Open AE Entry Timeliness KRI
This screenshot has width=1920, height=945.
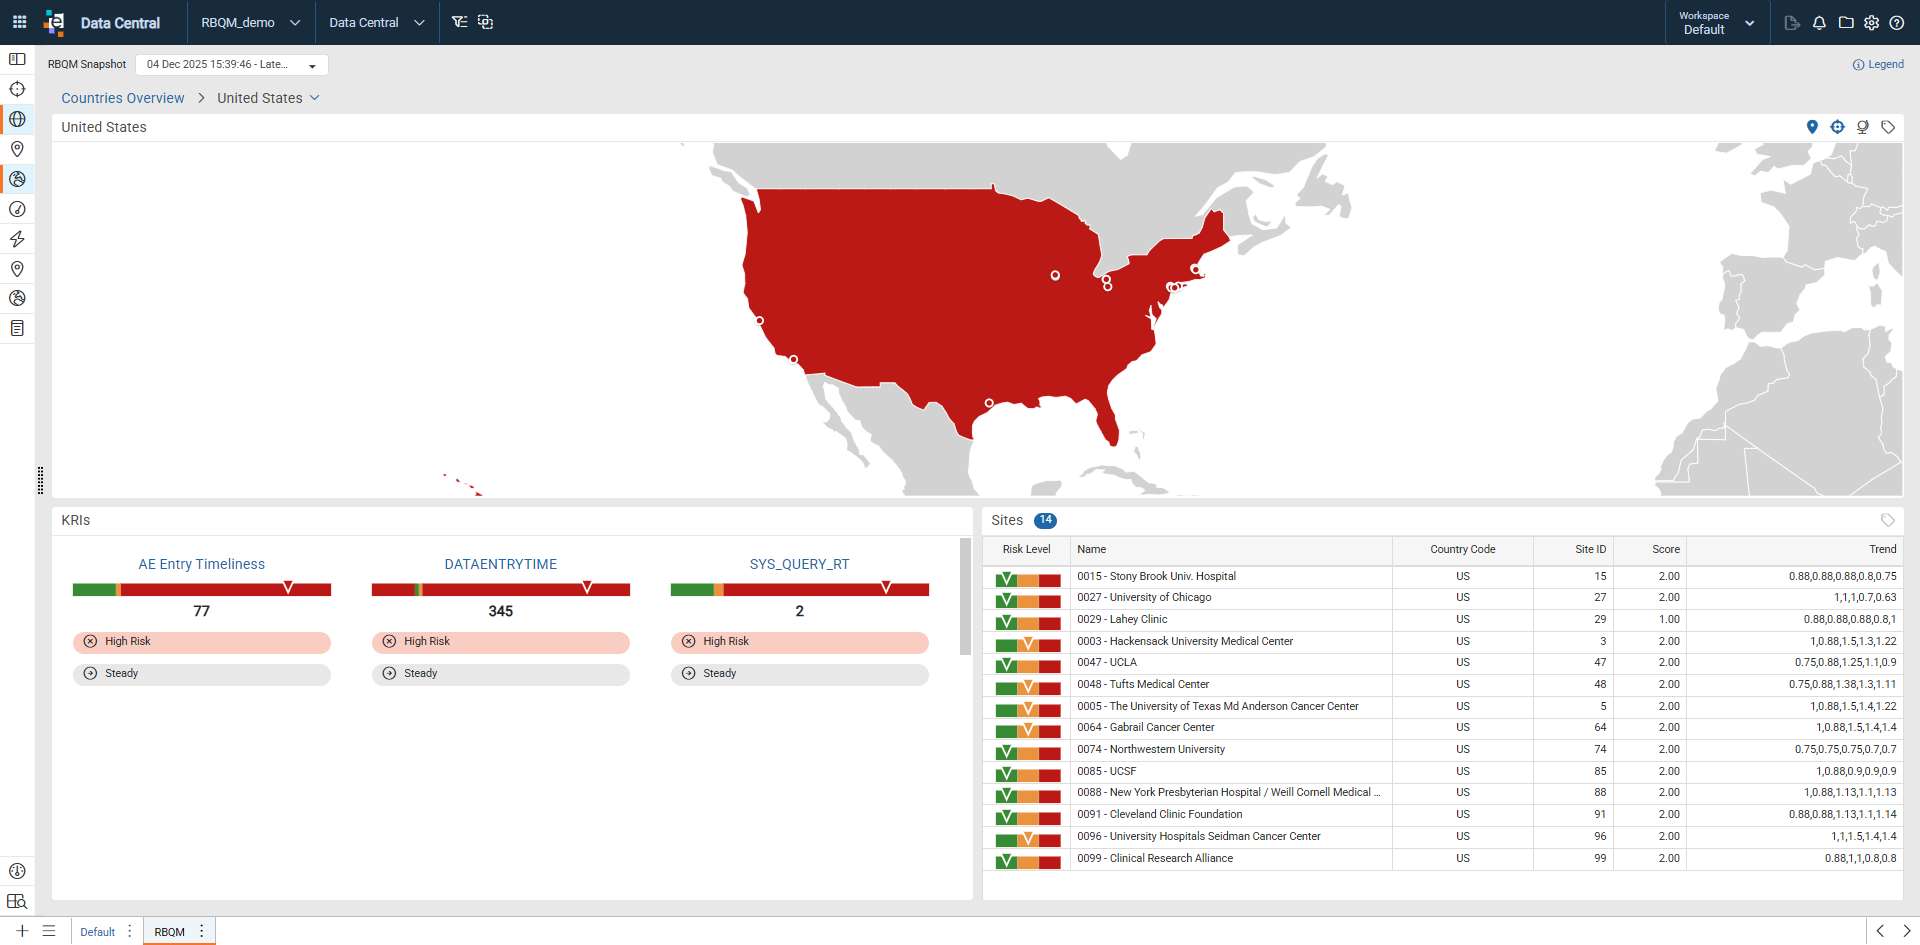[x=202, y=564]
